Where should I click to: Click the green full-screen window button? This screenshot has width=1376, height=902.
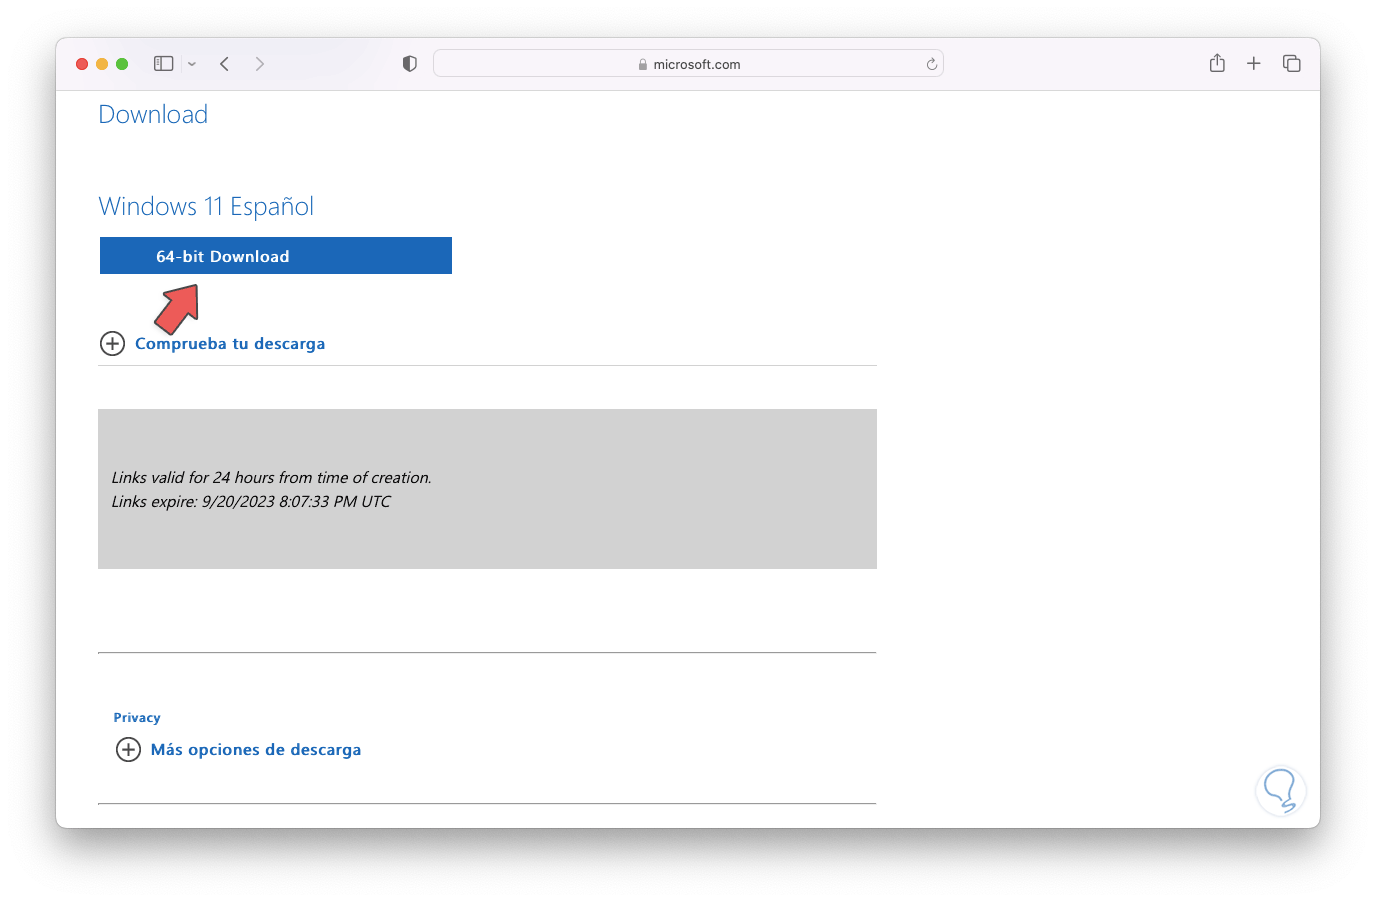[x=122, y=64]
